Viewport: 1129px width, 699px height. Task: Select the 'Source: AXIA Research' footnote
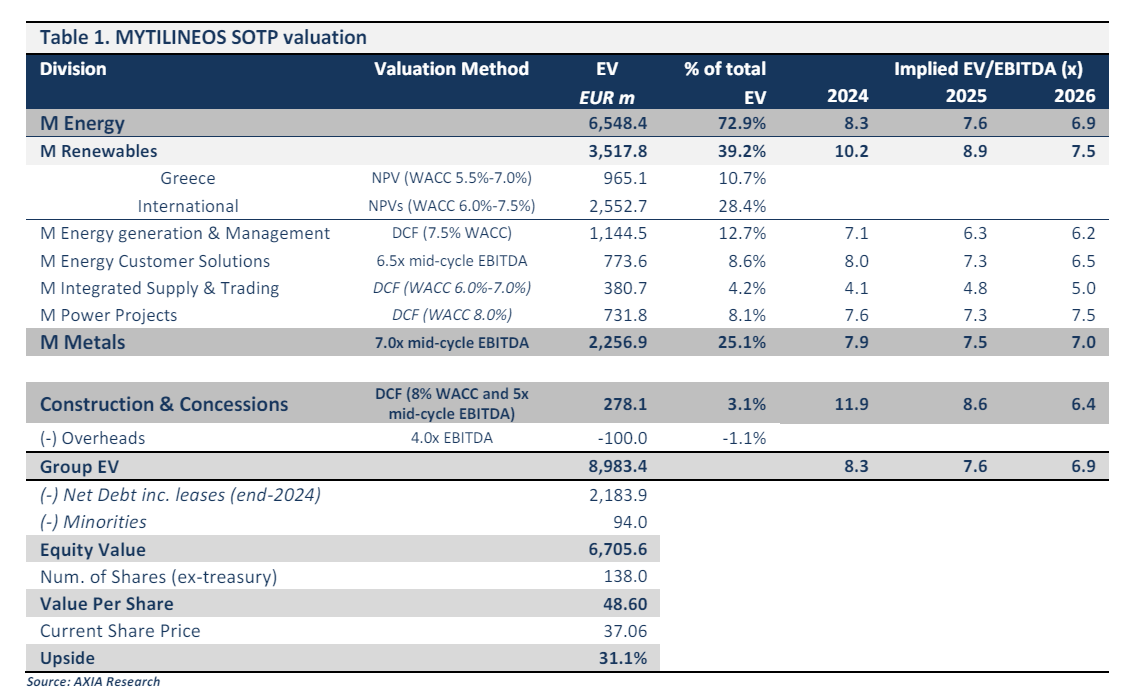pyautogui.click(x=94, y=682)
